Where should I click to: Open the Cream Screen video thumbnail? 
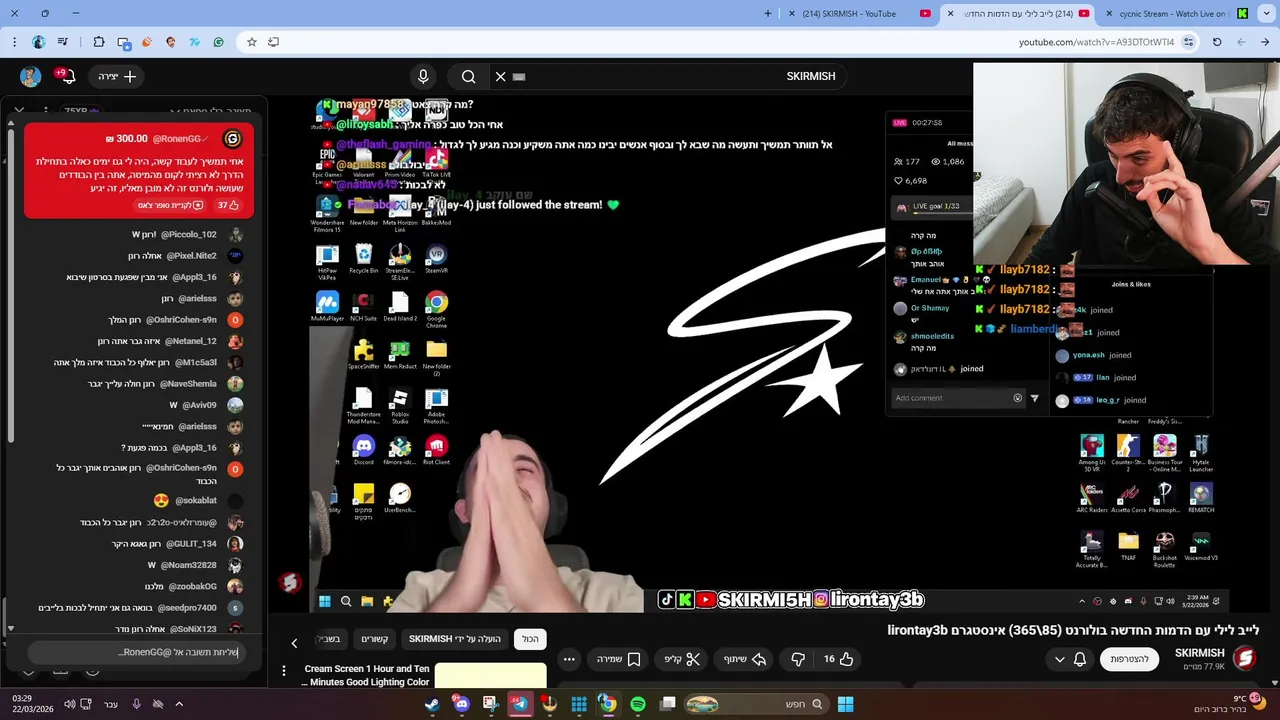[x=490, y=675]
